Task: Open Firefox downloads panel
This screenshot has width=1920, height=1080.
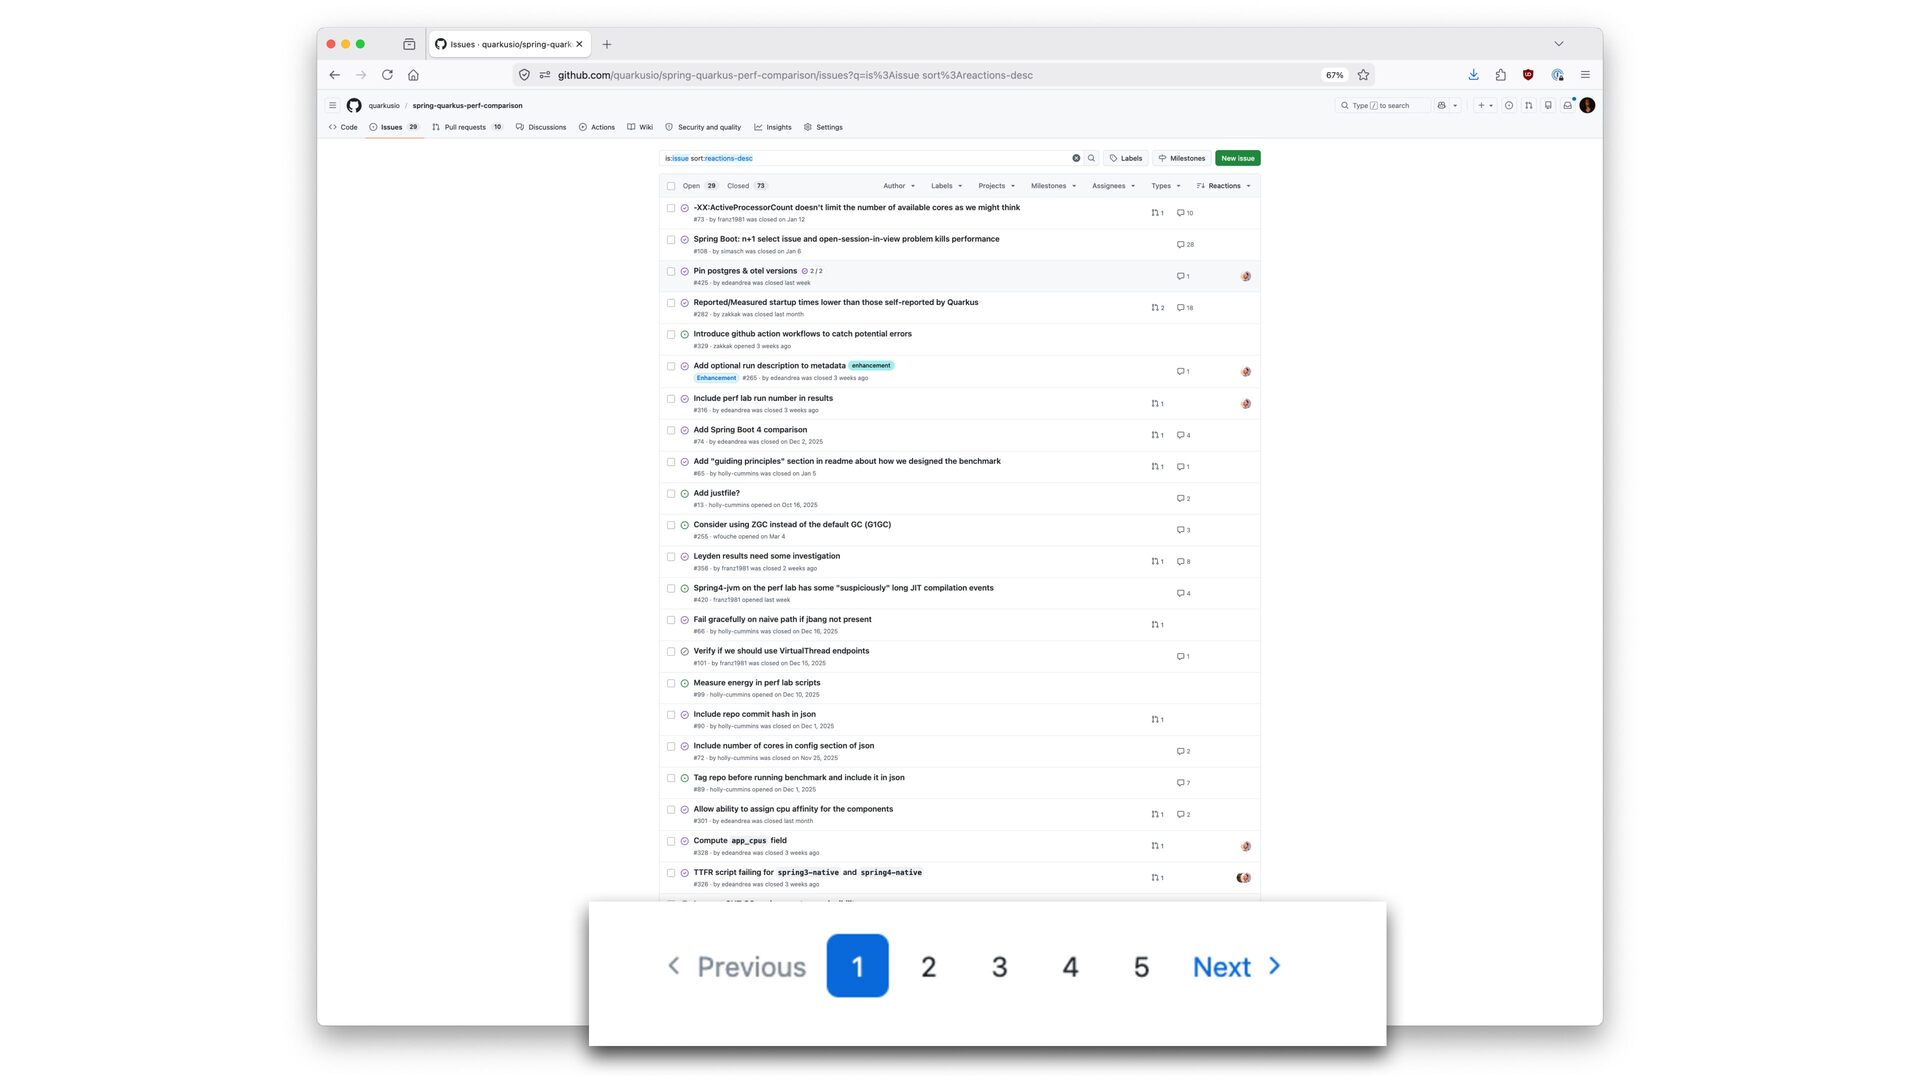Action: pos(1473,75)
